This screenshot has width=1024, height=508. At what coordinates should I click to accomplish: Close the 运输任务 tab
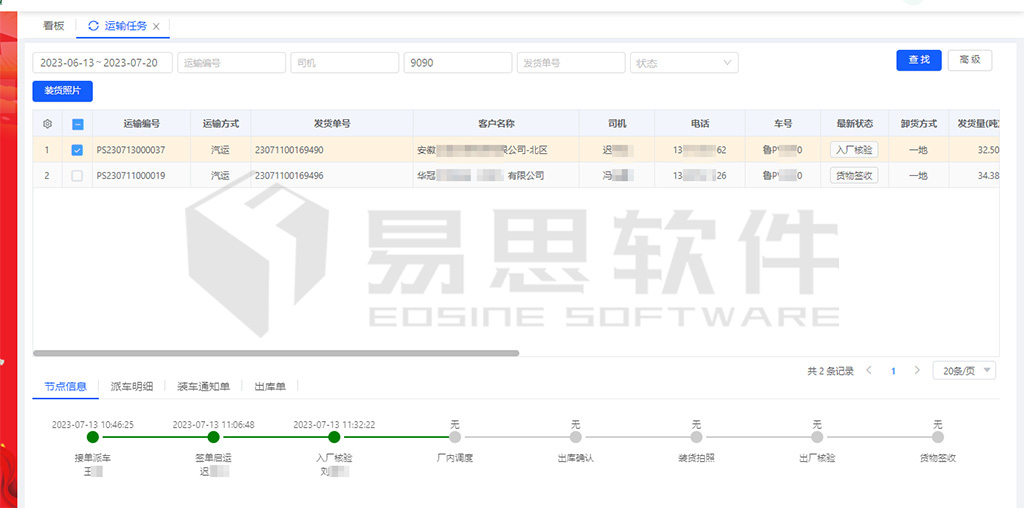pyautogui.click(x=156, y=26)
